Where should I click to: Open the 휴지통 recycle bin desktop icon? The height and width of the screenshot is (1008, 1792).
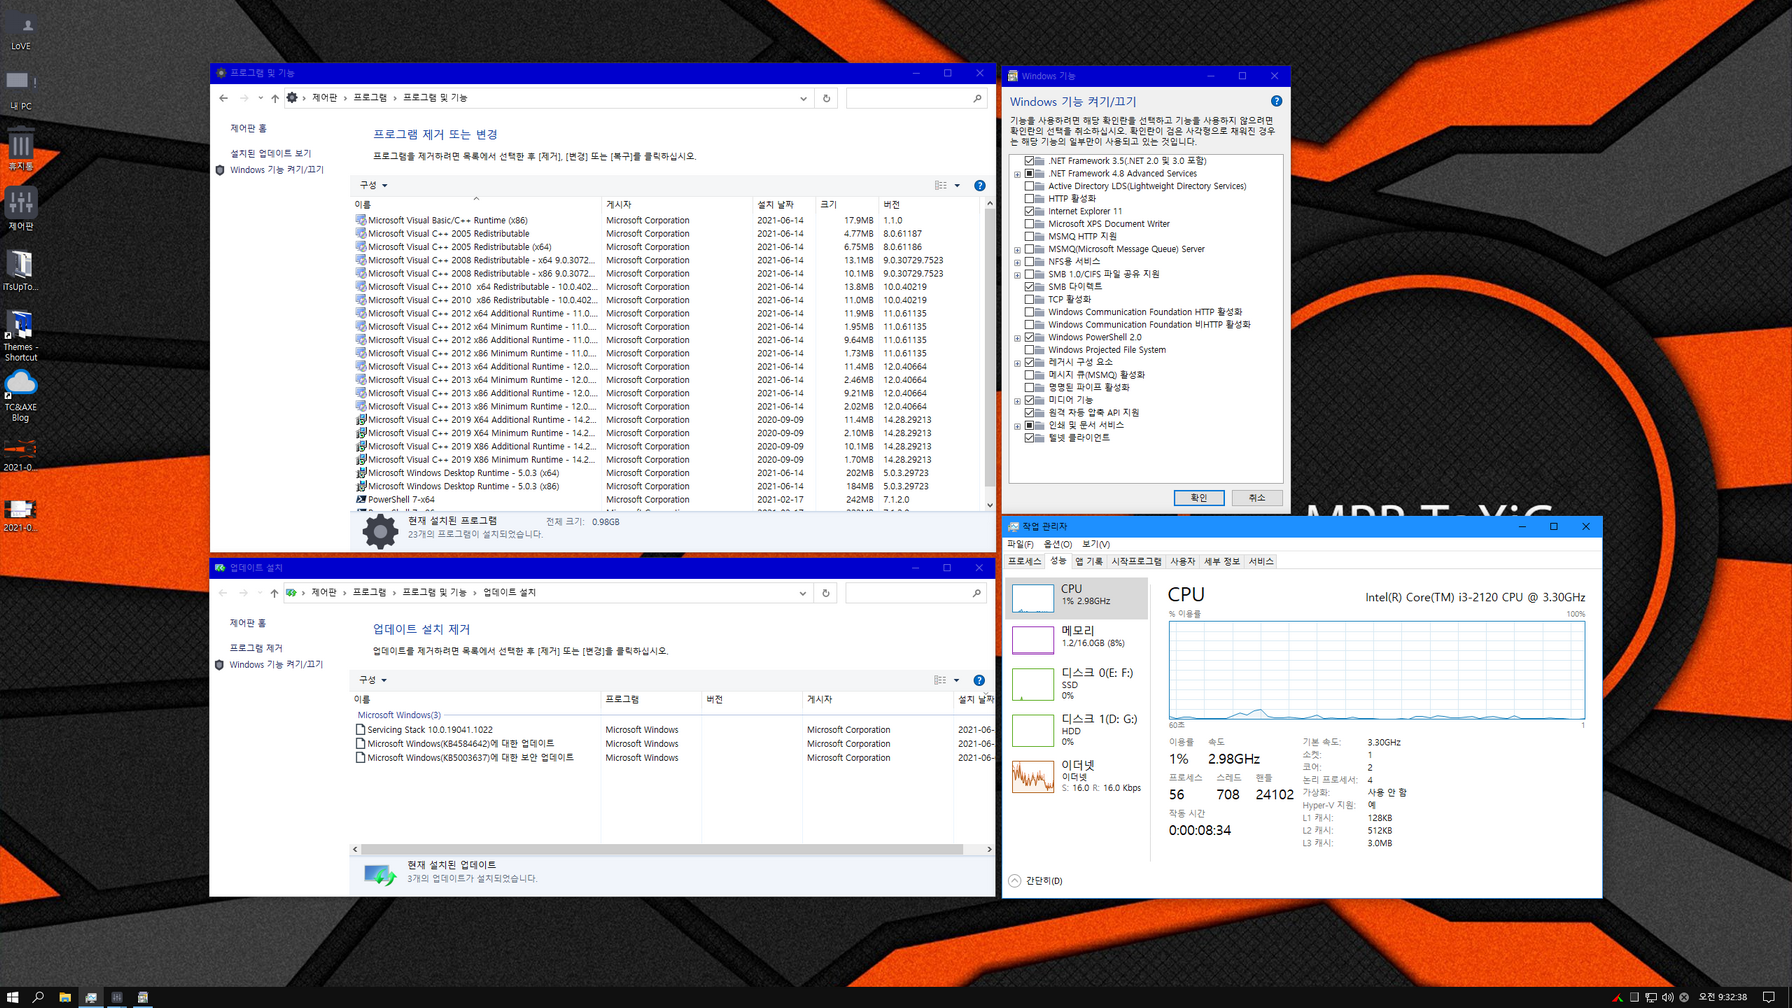[x=21, y=149]
